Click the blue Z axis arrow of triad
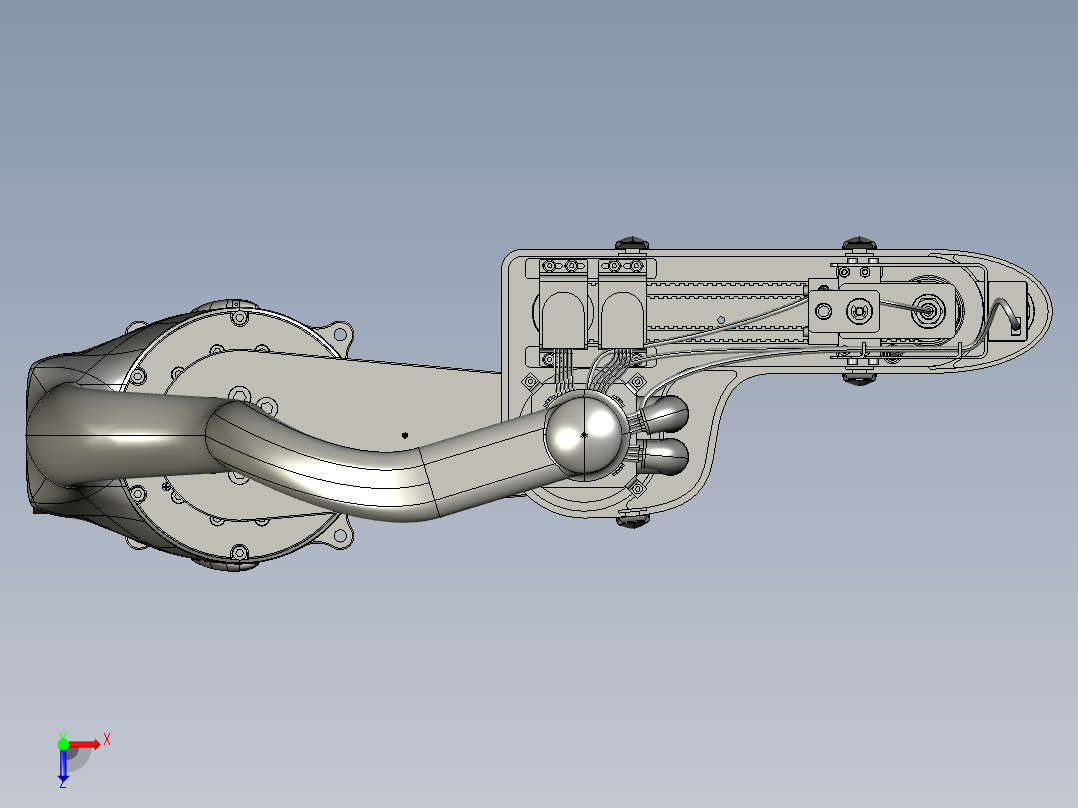The width and height of the screenshot is (1078, 808). (63, 765)
